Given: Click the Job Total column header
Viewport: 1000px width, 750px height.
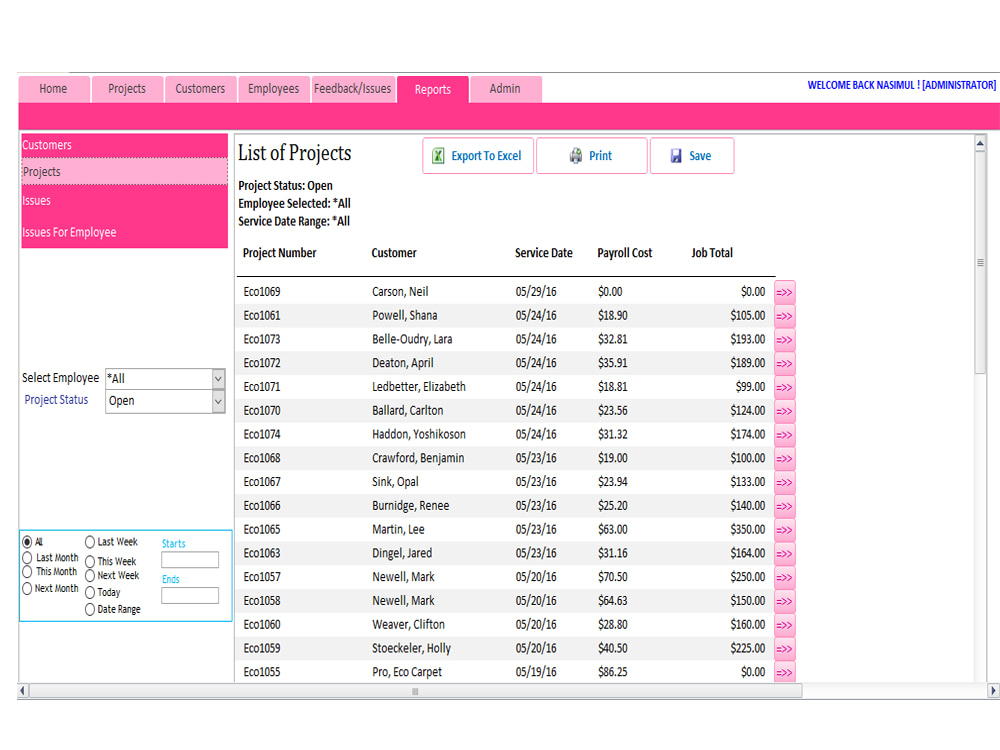Looking at the screenshot, I should point(712,253).
